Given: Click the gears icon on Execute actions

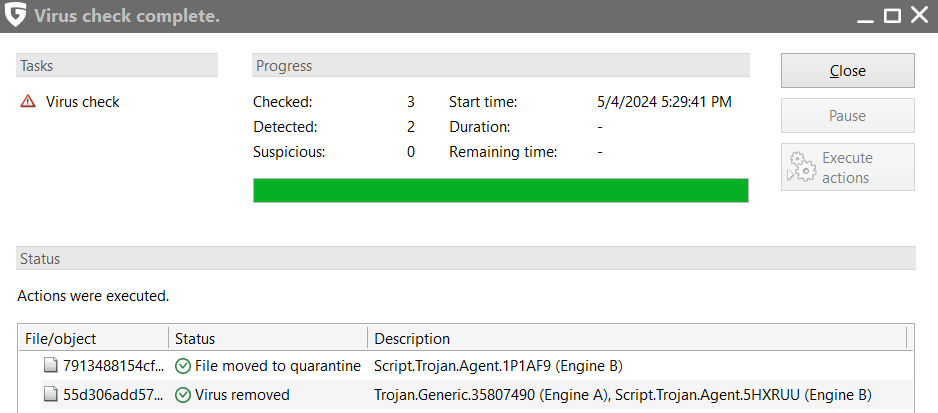Looking at the screenshot, I should click(x=802, y=168).
